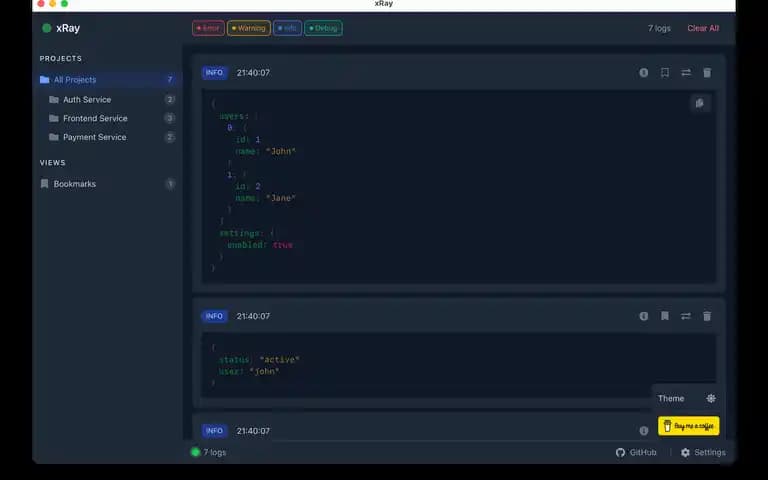The width and height of the screenshot is (768, 480).
Task: Click swap arrows icon on status active log
Action: pyautogui.click(x=686, y=316)
